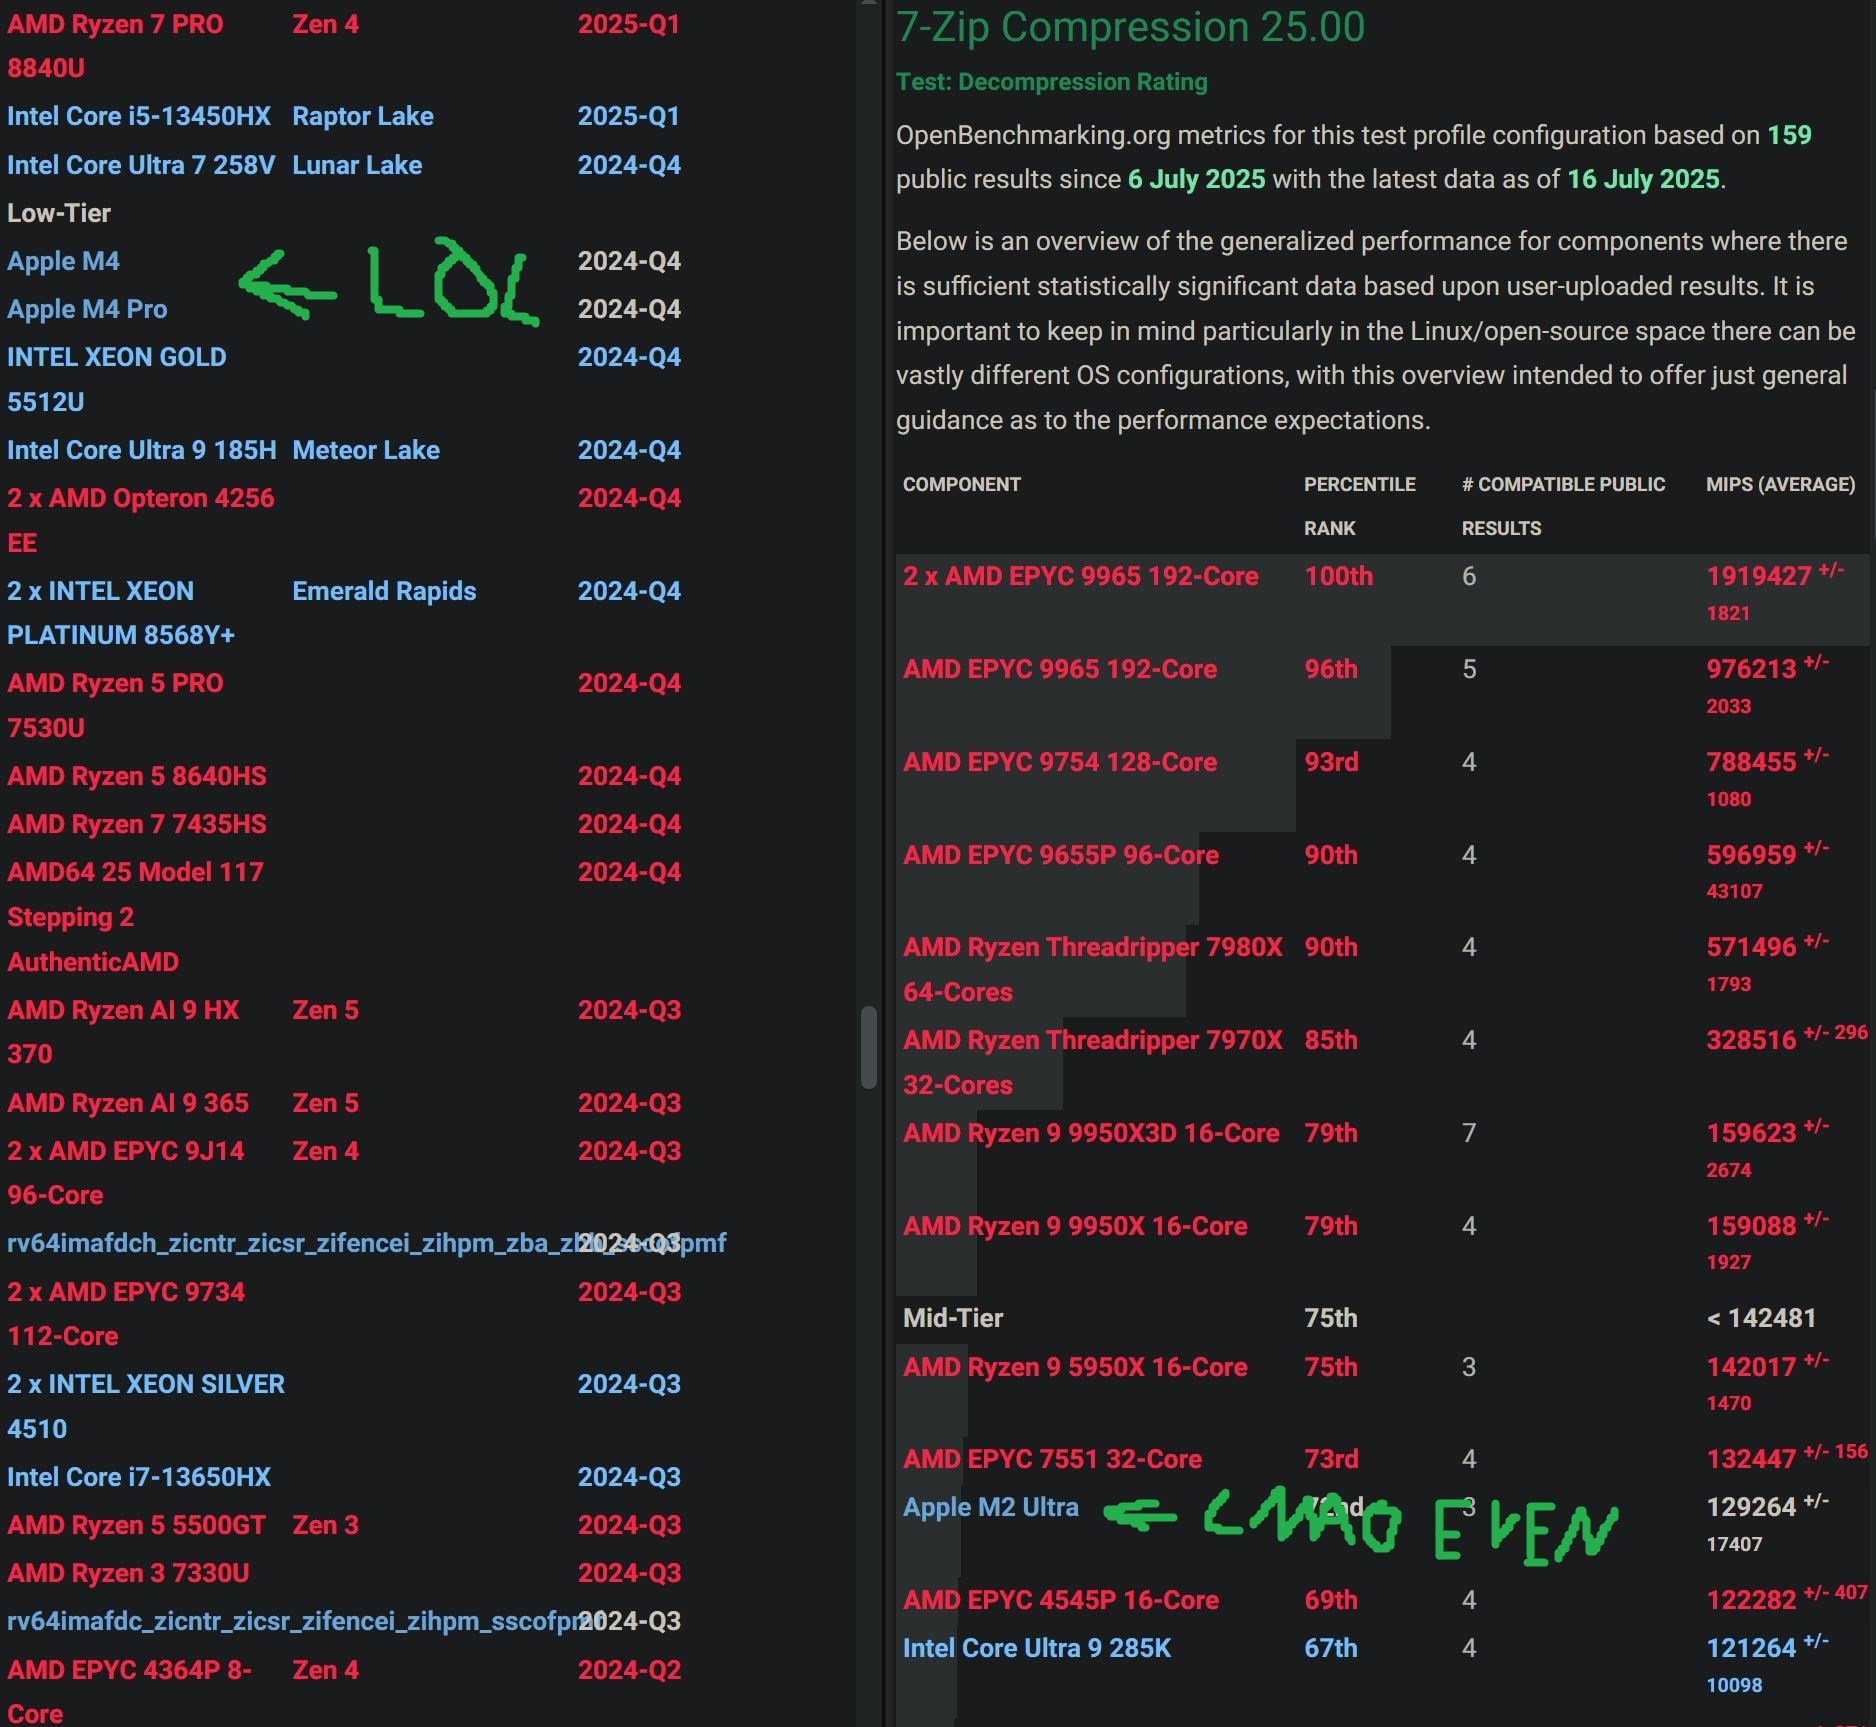Click the Mid-Tier row label
The width and height of the screenshot is (1876, 1727).
(953, 1318)
